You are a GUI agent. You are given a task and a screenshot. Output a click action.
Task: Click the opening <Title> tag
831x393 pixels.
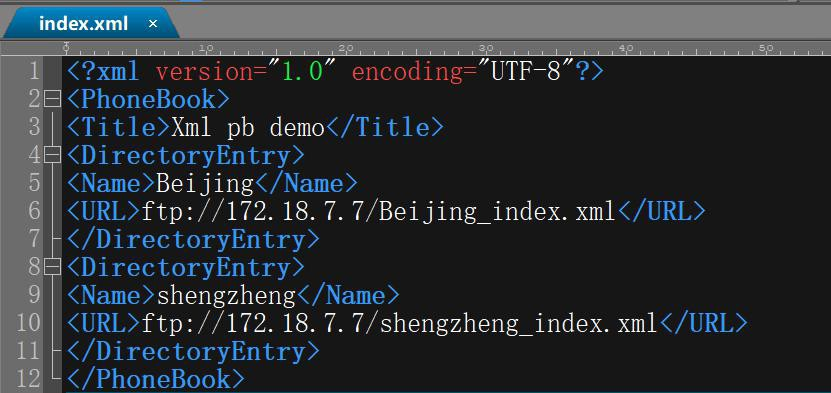pyautogui.click(x=119, y=127)
